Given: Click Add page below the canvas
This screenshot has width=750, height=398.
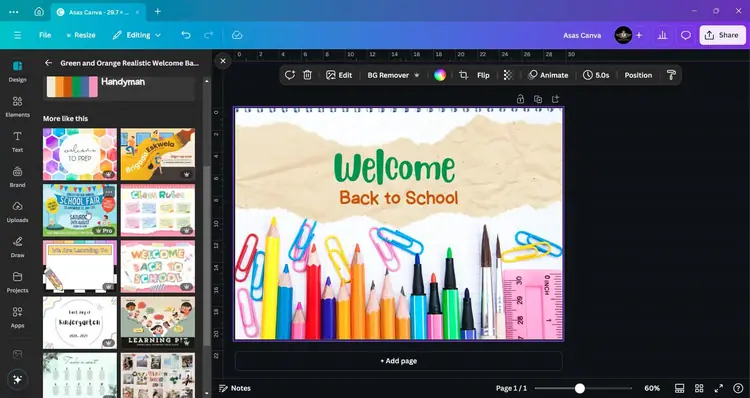Looking at the screenshot, I should click(398, 361).
